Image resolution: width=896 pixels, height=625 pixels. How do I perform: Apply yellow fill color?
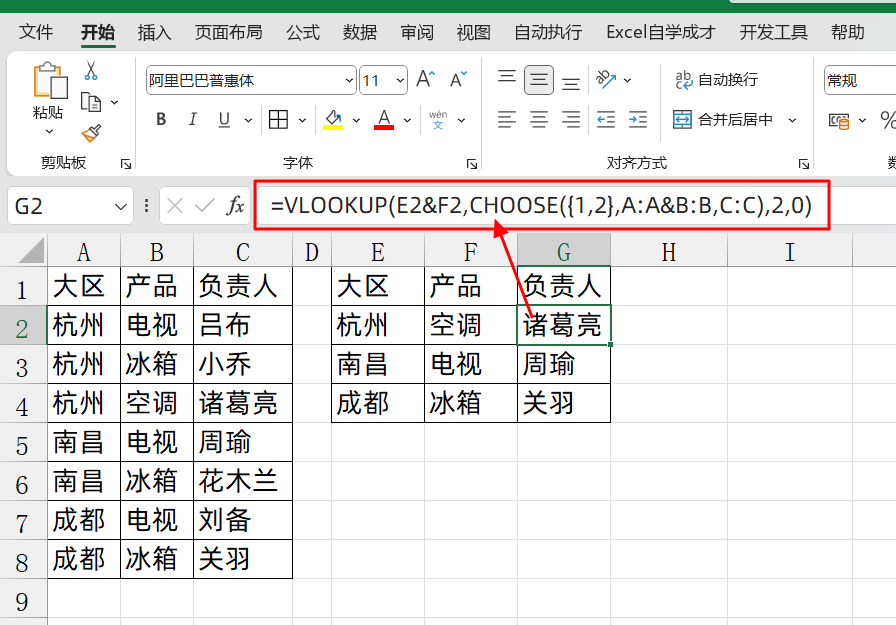[333, 120]
